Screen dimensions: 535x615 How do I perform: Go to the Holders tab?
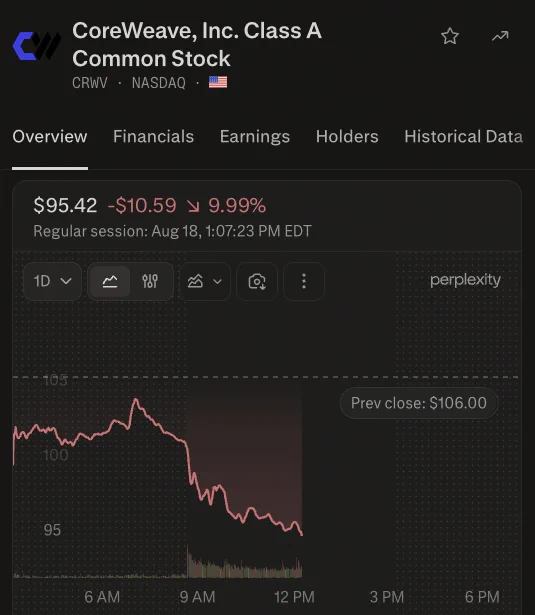click(347, 136)
